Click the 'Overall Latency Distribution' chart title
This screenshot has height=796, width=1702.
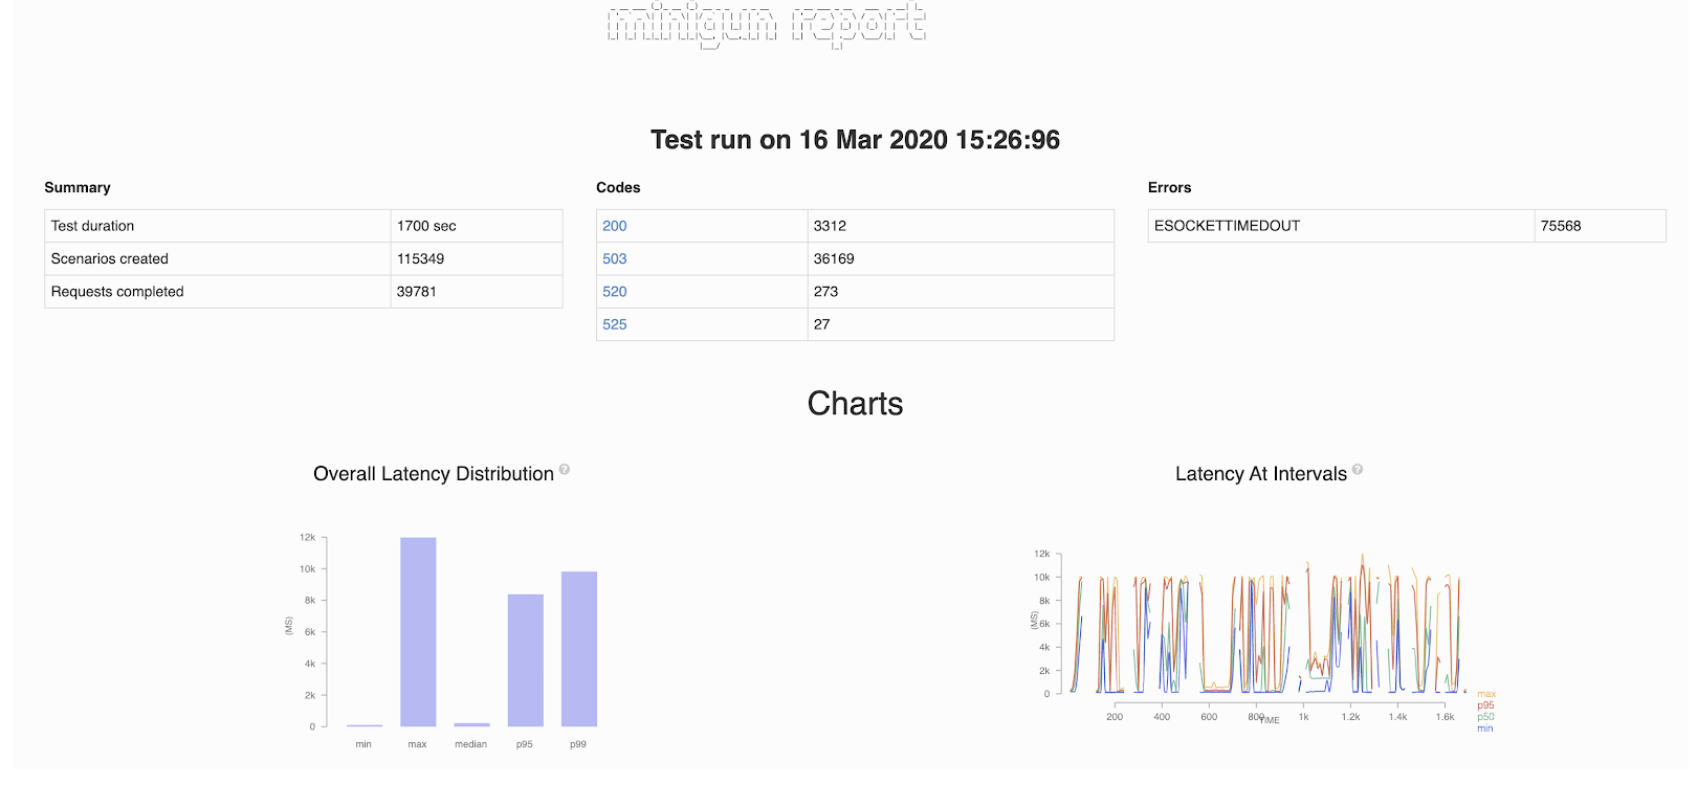pos(433,474)
